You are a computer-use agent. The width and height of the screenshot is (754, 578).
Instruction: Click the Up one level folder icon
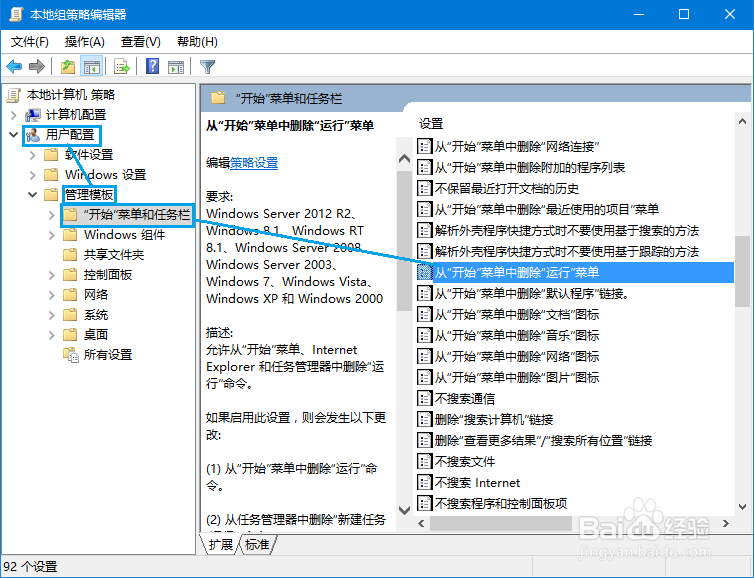pos(68,66)
